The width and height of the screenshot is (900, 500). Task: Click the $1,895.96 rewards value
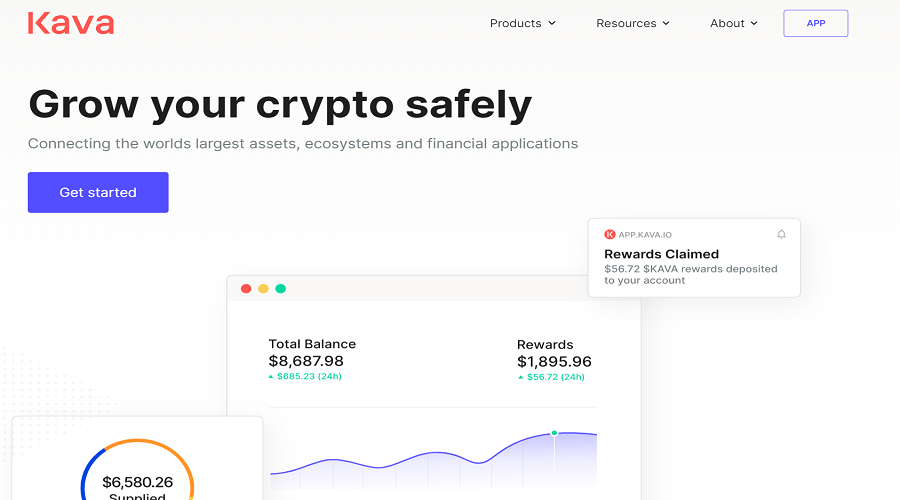tap(554, 362)
